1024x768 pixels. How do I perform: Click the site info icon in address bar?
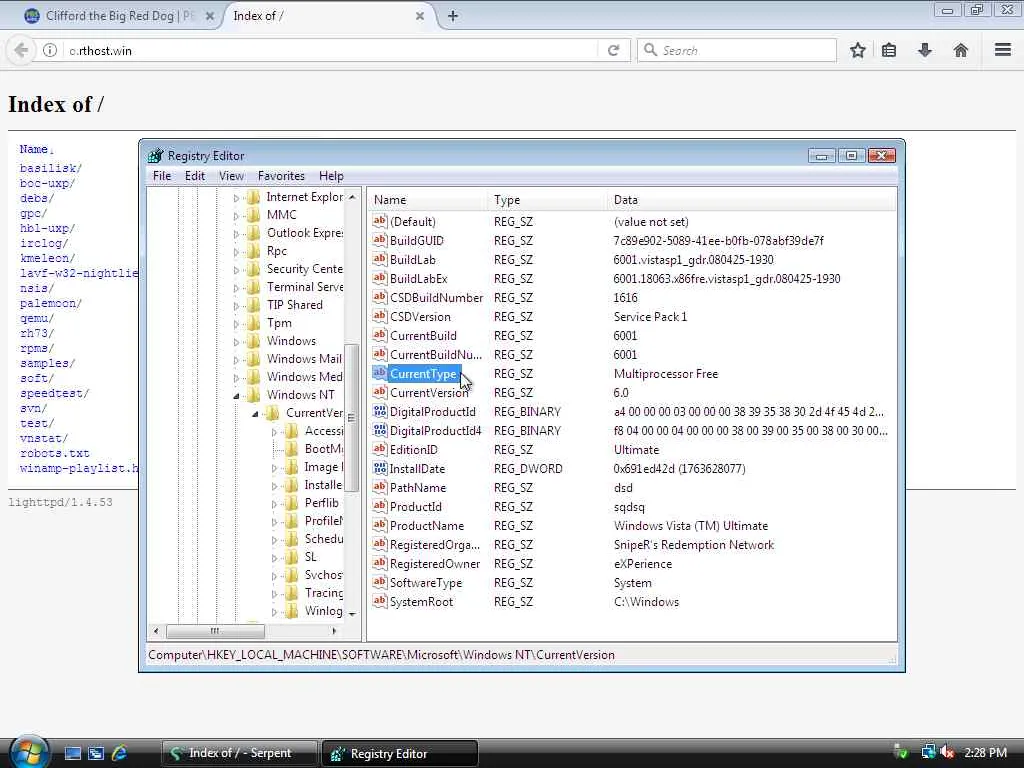[x=50, y=50]
